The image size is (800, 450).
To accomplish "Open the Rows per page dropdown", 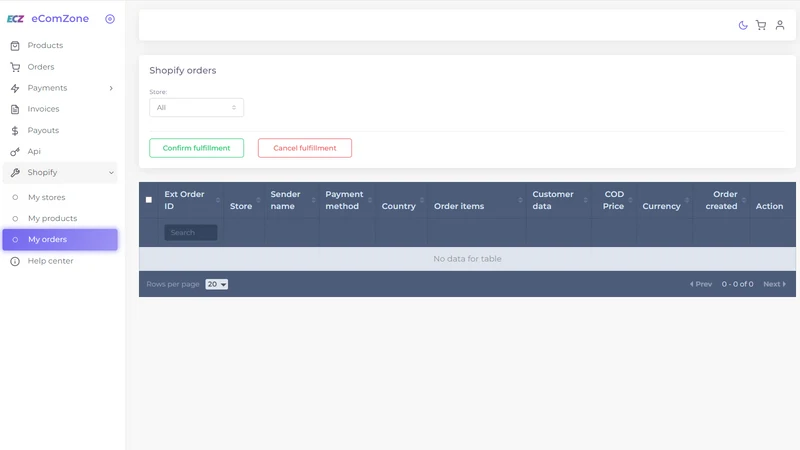I will pos(216,284).
